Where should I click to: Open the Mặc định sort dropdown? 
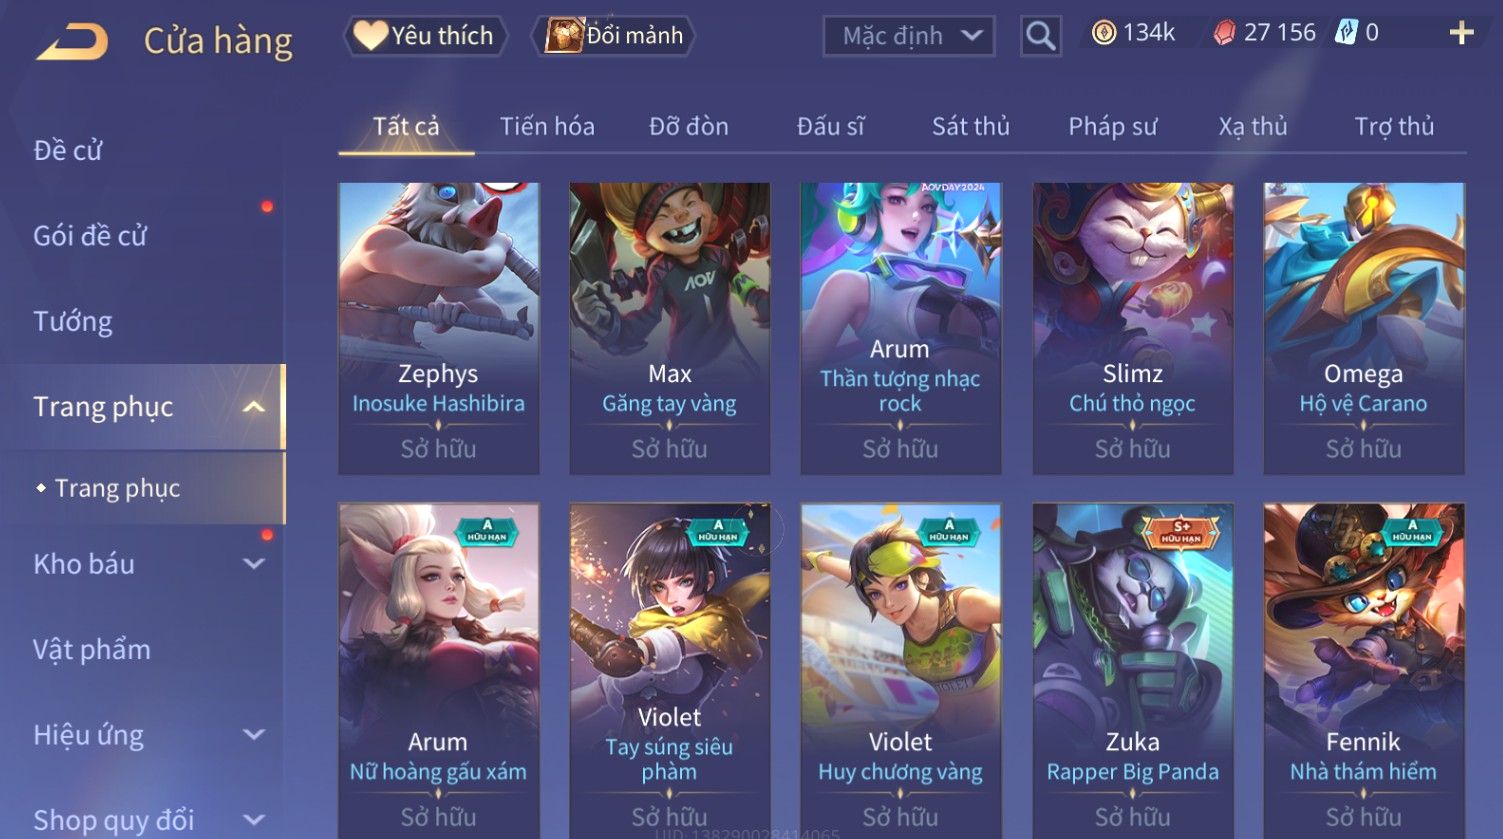[908, 36]
